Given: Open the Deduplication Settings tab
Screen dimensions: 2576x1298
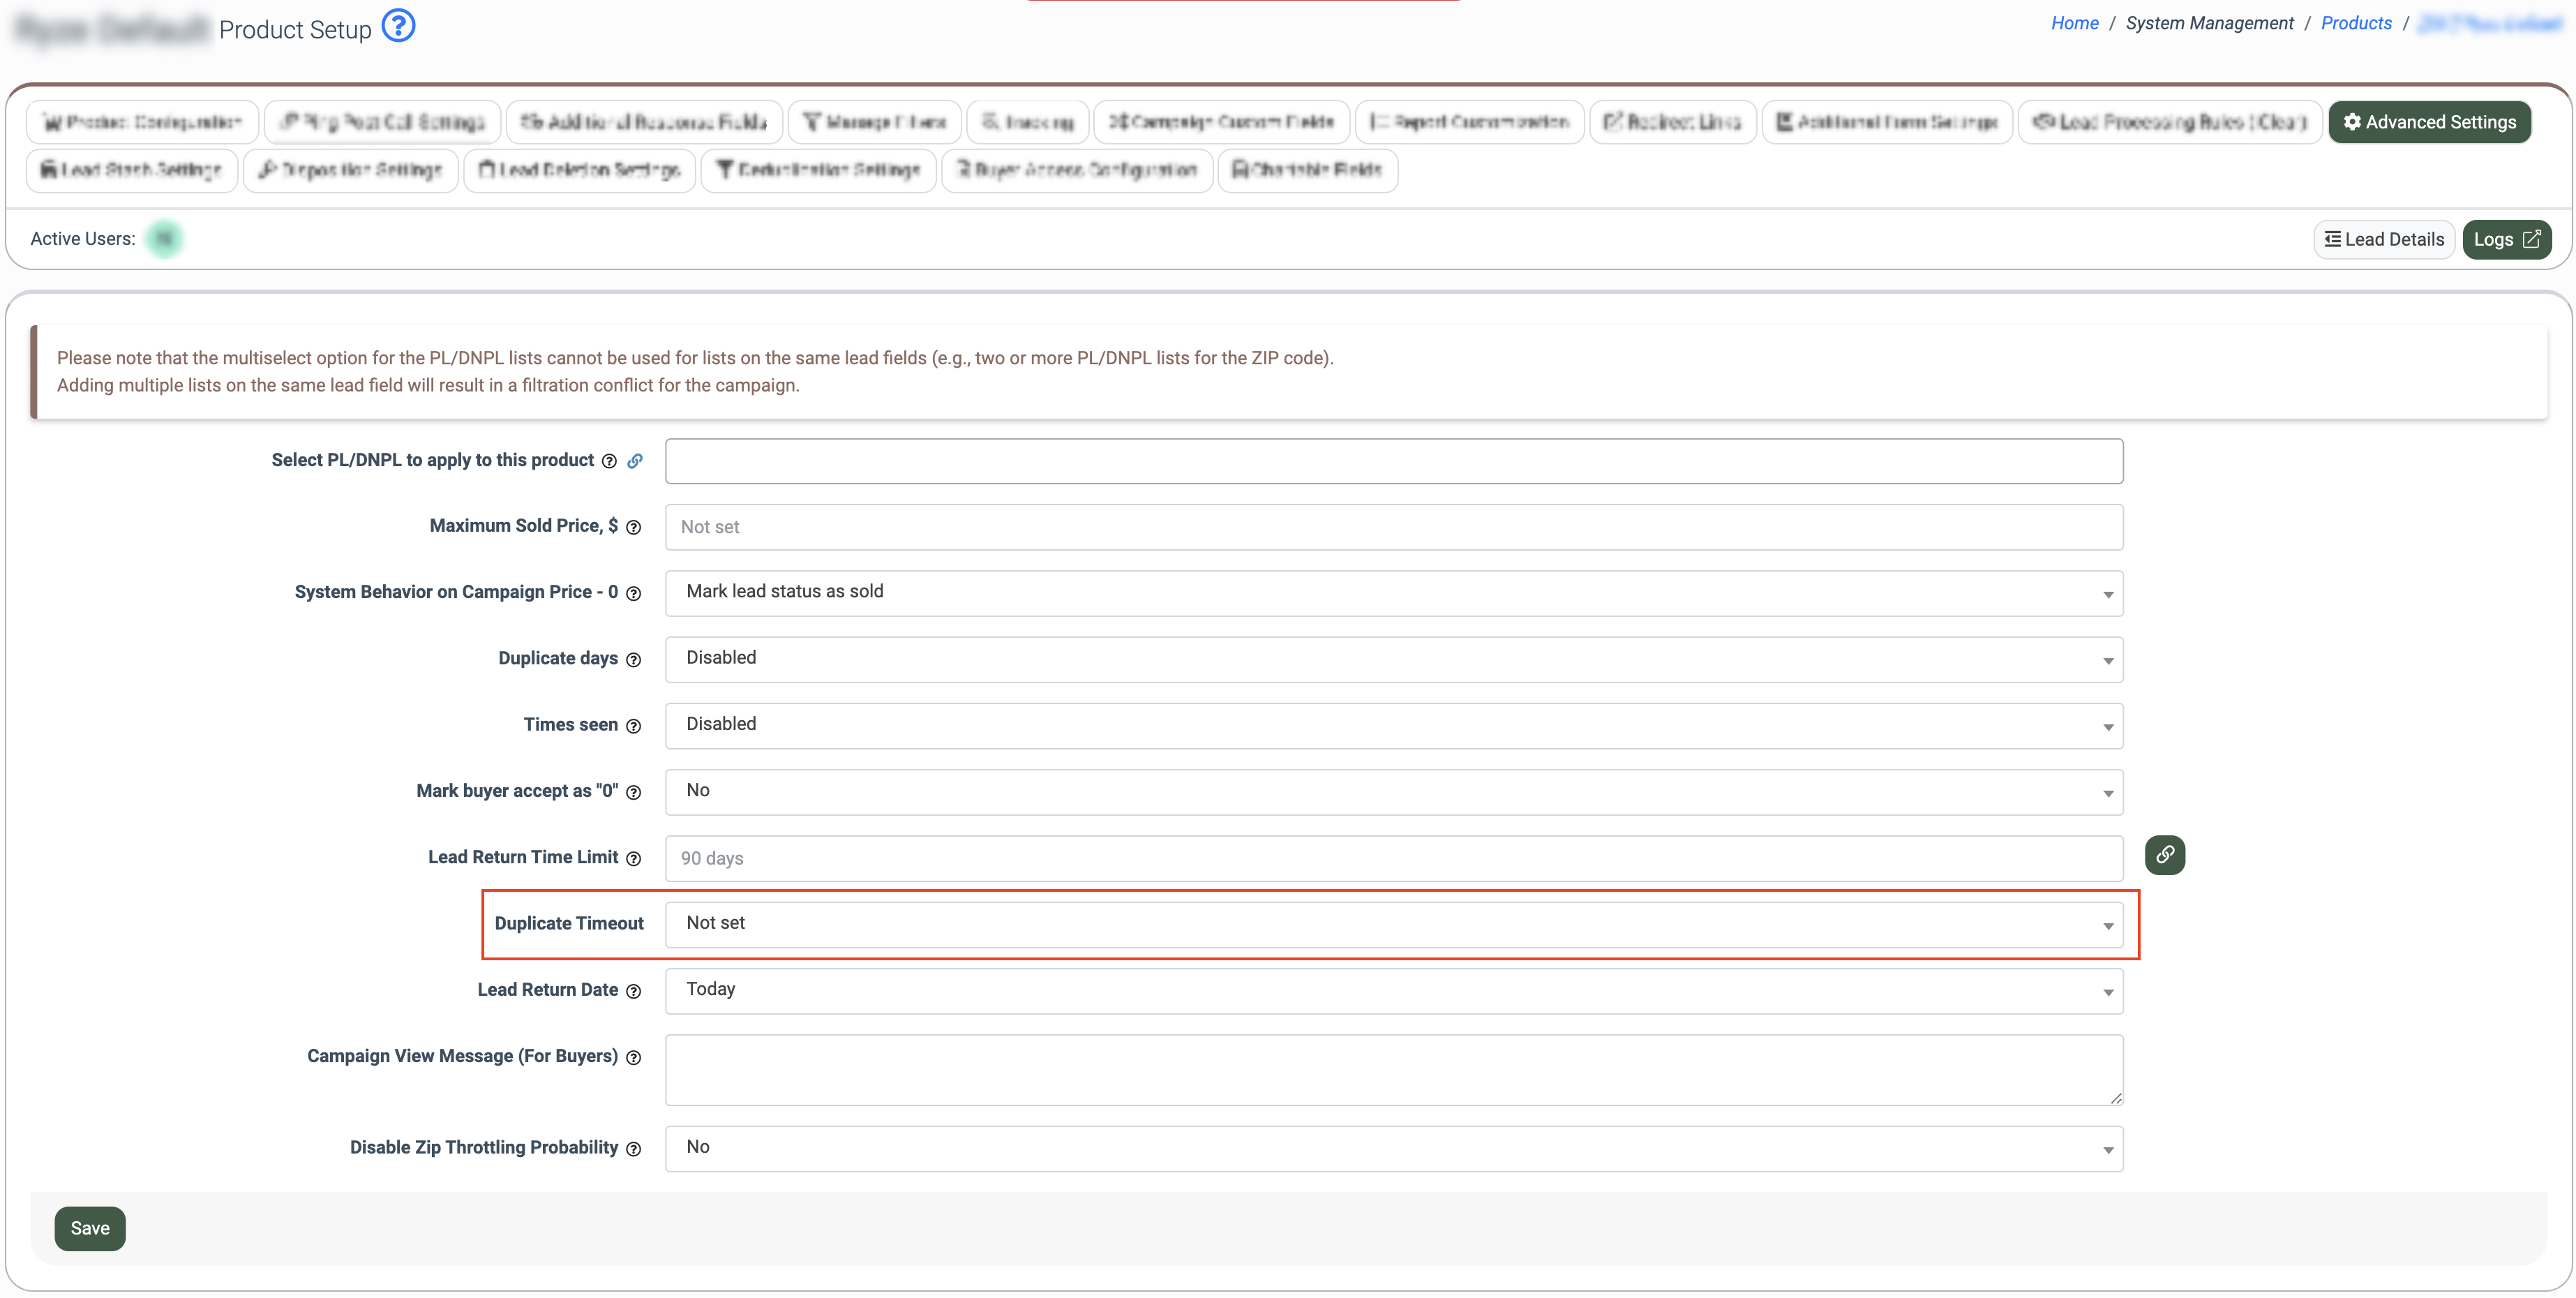Looking at the screenshot, I should pos(818,170).
